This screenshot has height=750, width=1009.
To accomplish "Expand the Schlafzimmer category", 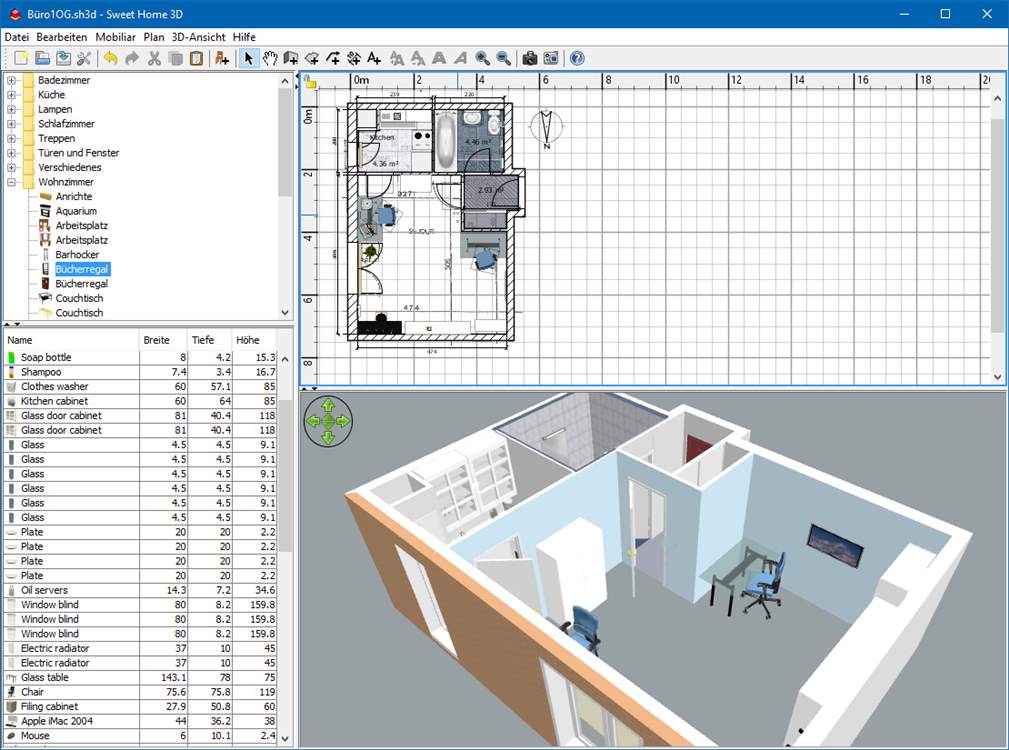I will [11, 123].
